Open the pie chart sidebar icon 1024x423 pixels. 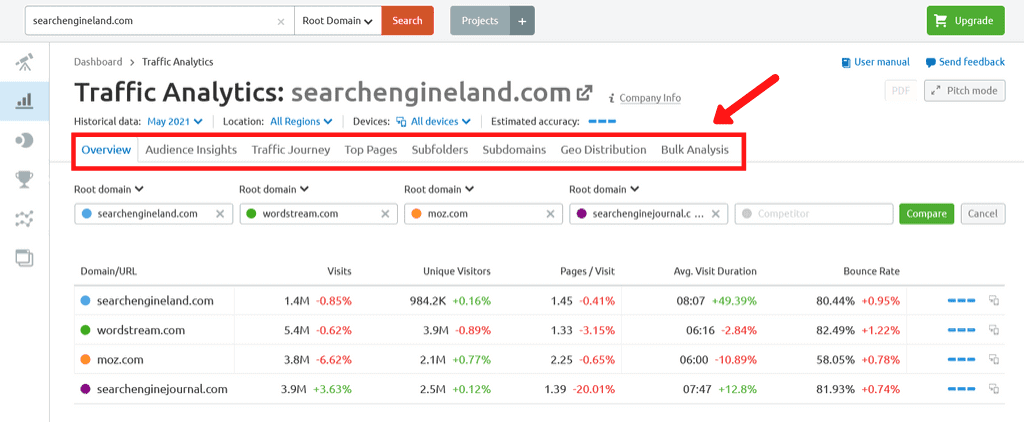[24, 140]
